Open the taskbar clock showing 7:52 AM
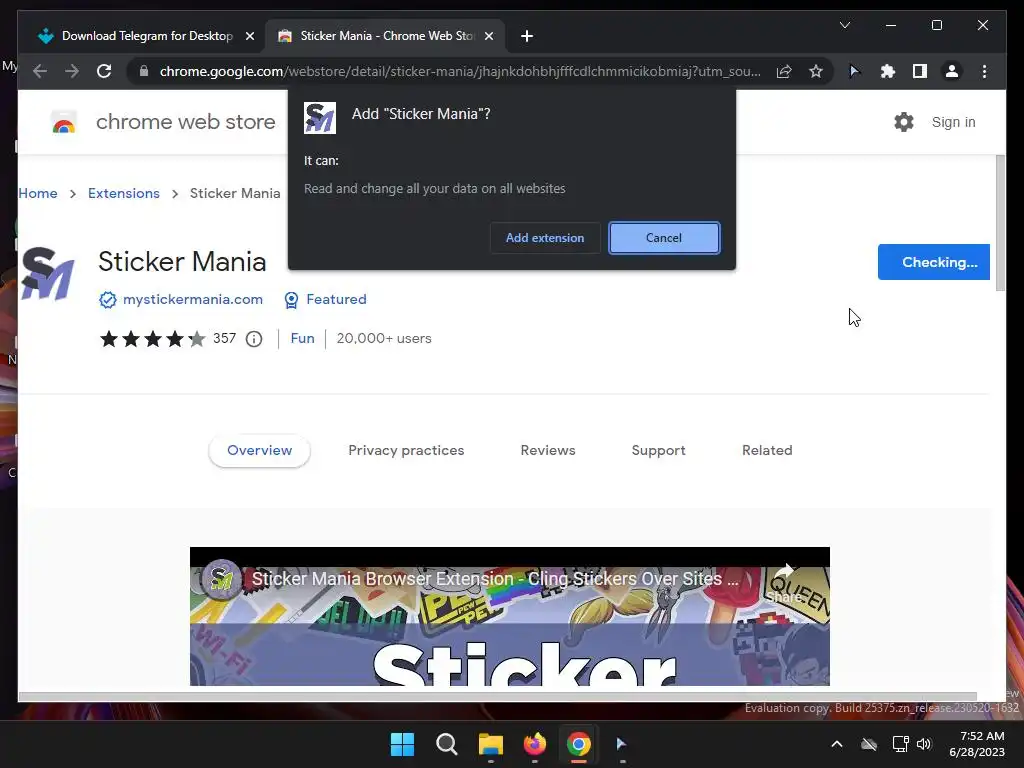This screenshot has width=1024, height=768. pyautogui.click(x=977, y=744)
